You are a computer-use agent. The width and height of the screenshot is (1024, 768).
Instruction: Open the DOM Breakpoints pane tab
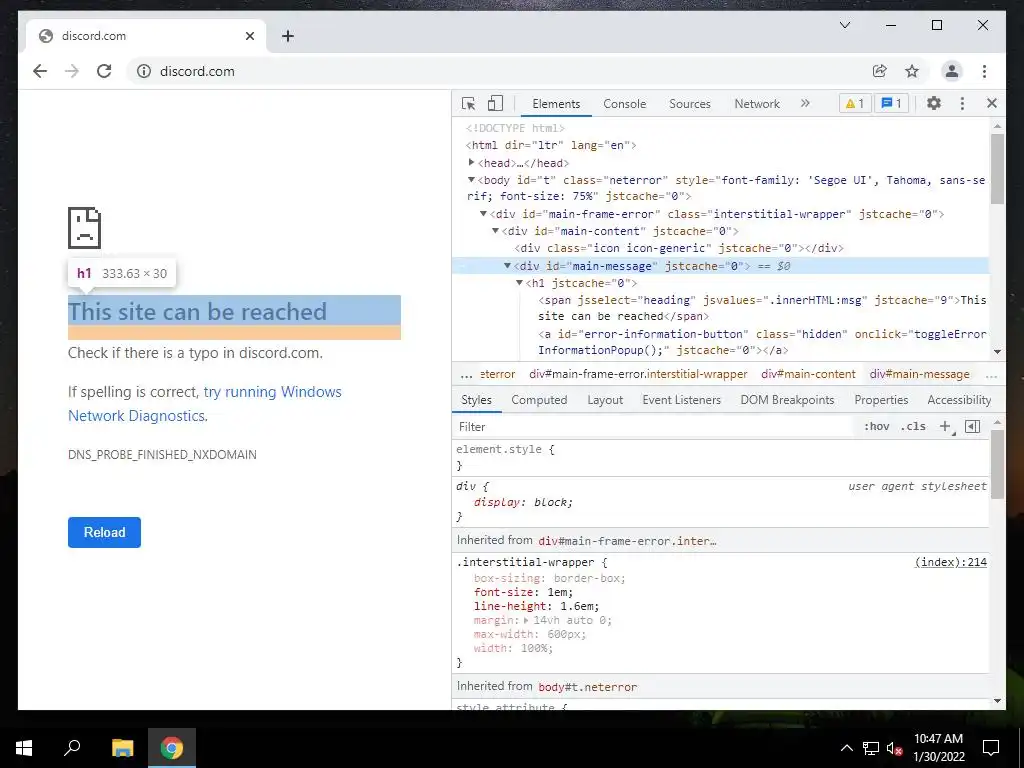tap(787, 400)
